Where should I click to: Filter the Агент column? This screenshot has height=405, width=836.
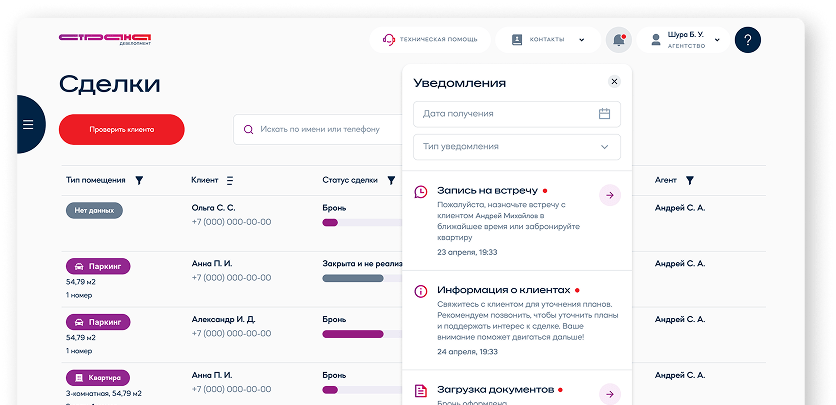689,181
